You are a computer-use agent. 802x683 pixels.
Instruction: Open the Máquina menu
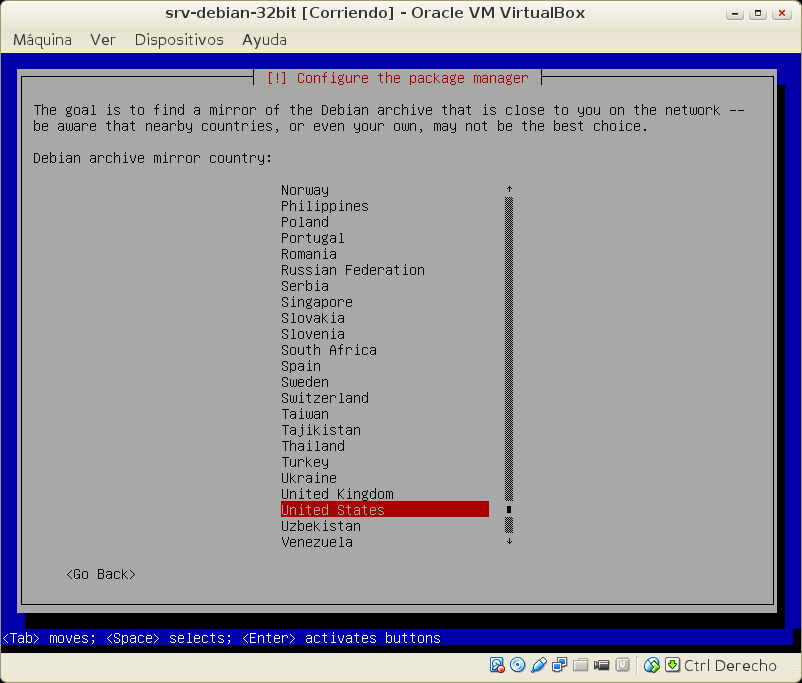(42, 40)
